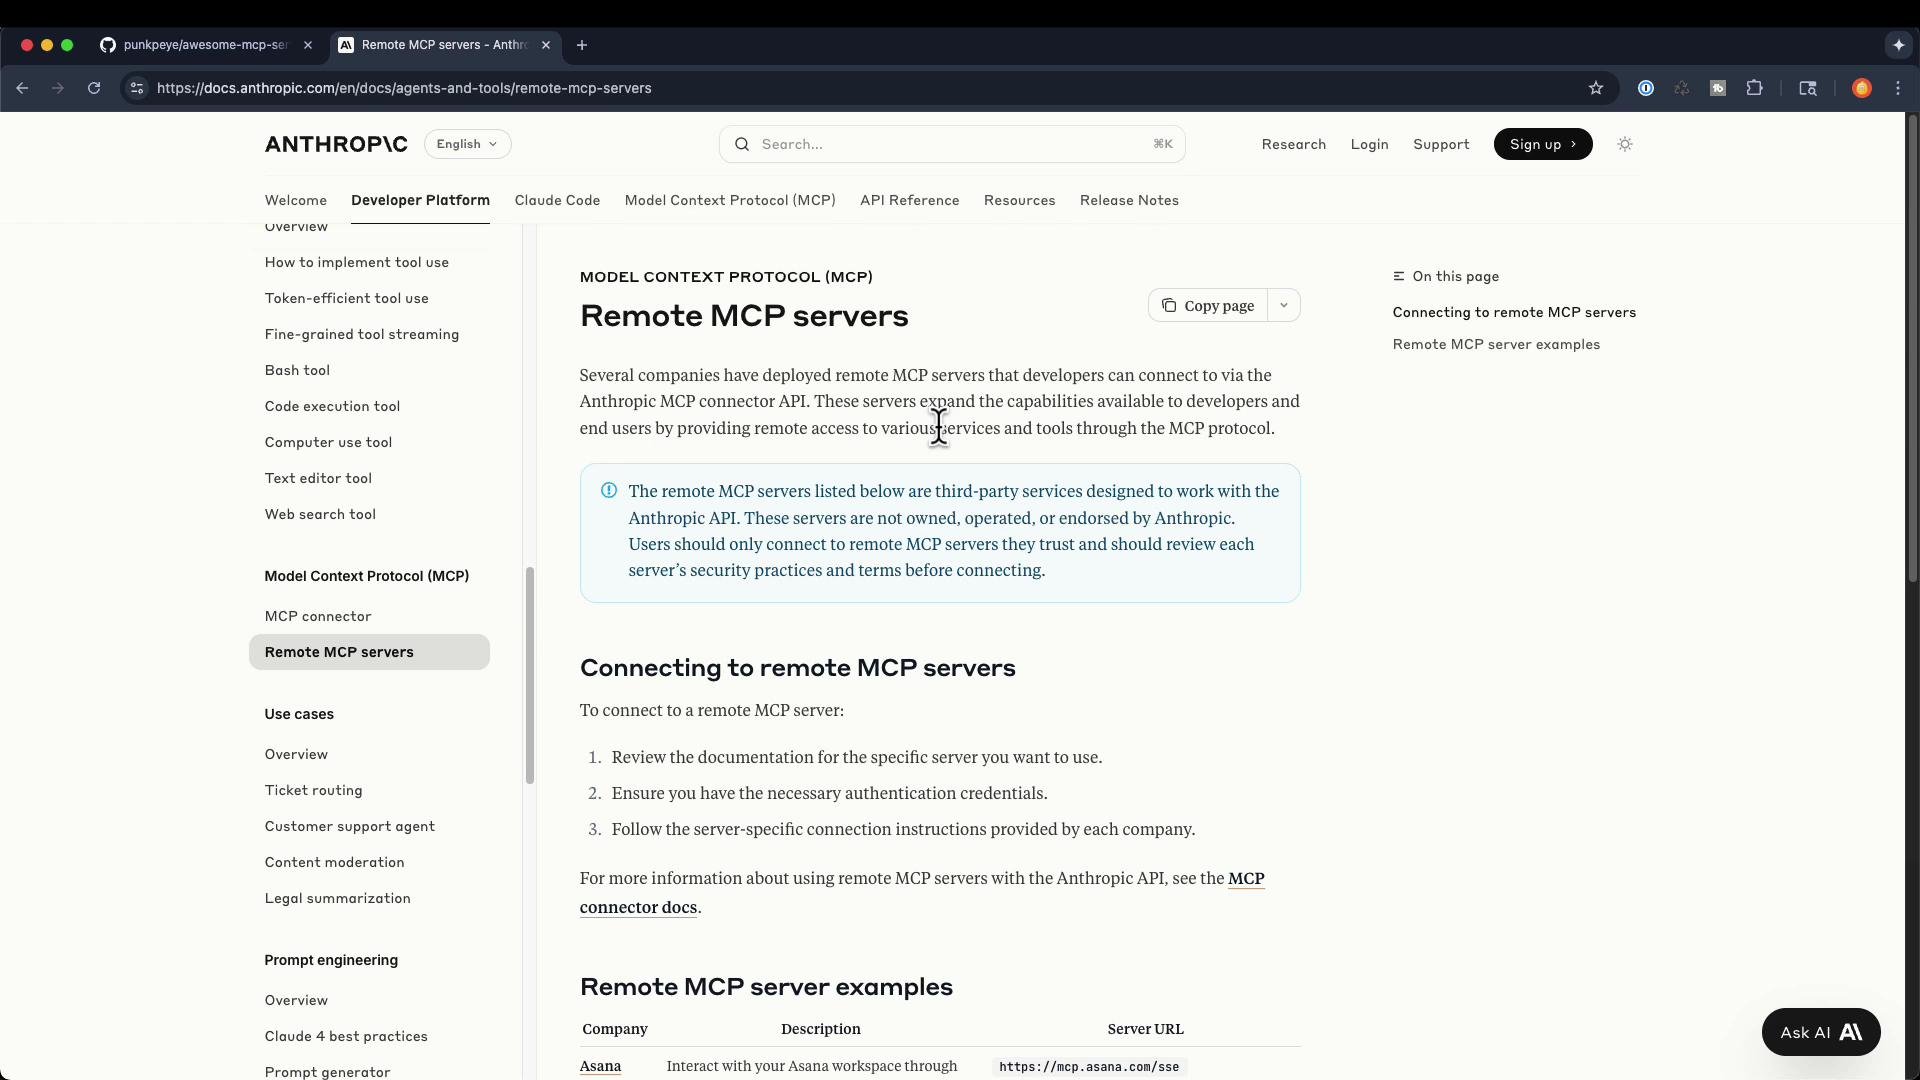Viewport: 1920px width, 1080px height.
Task: Click the GitHub favicon tab
Action: tap(108, 45)
